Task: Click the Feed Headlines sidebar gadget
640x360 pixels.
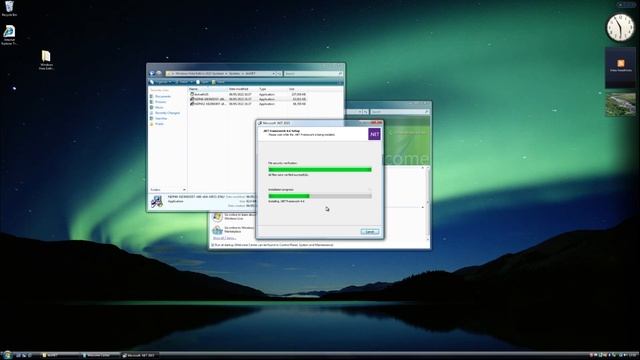Action: point(620,67)
